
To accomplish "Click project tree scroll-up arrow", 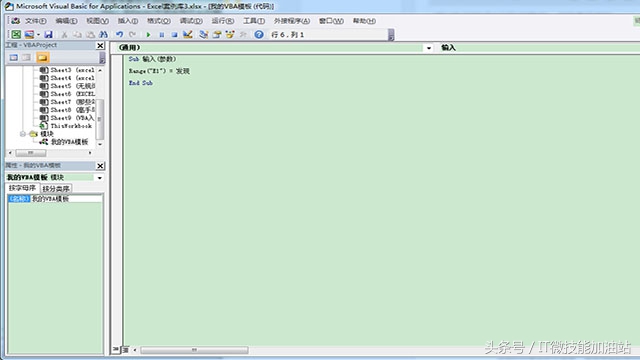I will (100, 70).
